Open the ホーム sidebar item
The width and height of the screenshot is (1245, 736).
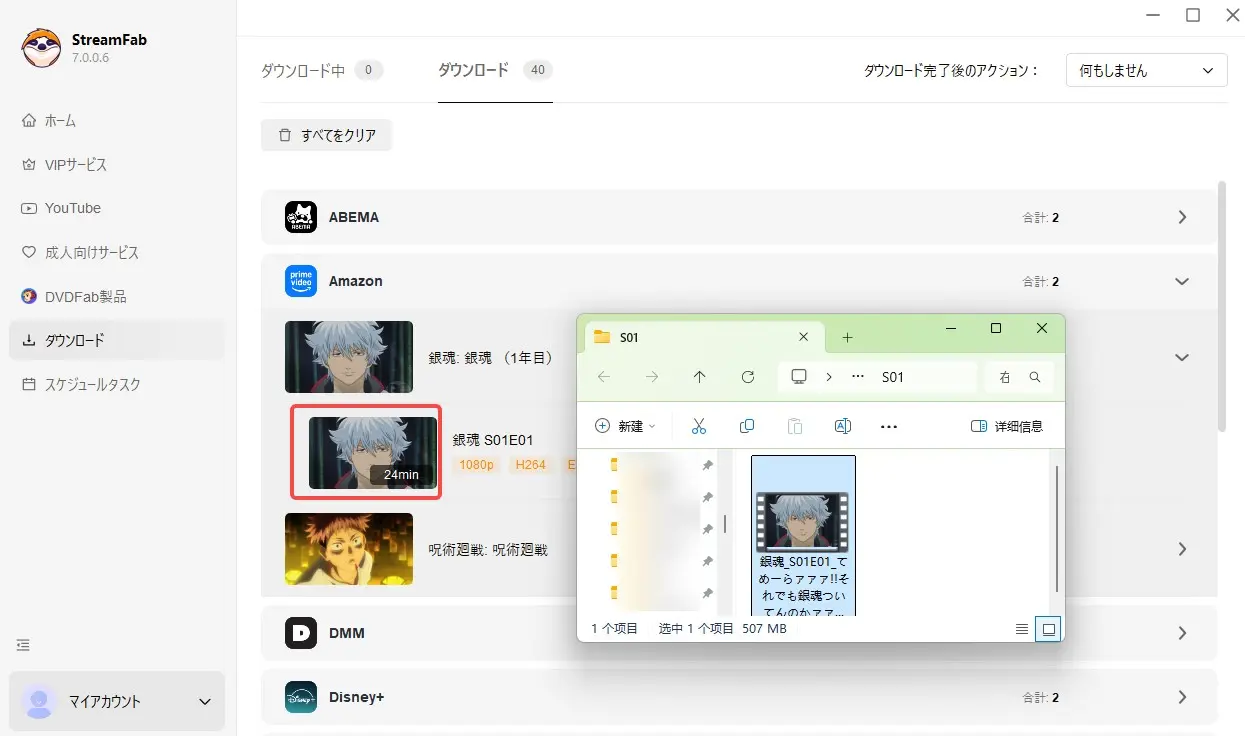117,121
